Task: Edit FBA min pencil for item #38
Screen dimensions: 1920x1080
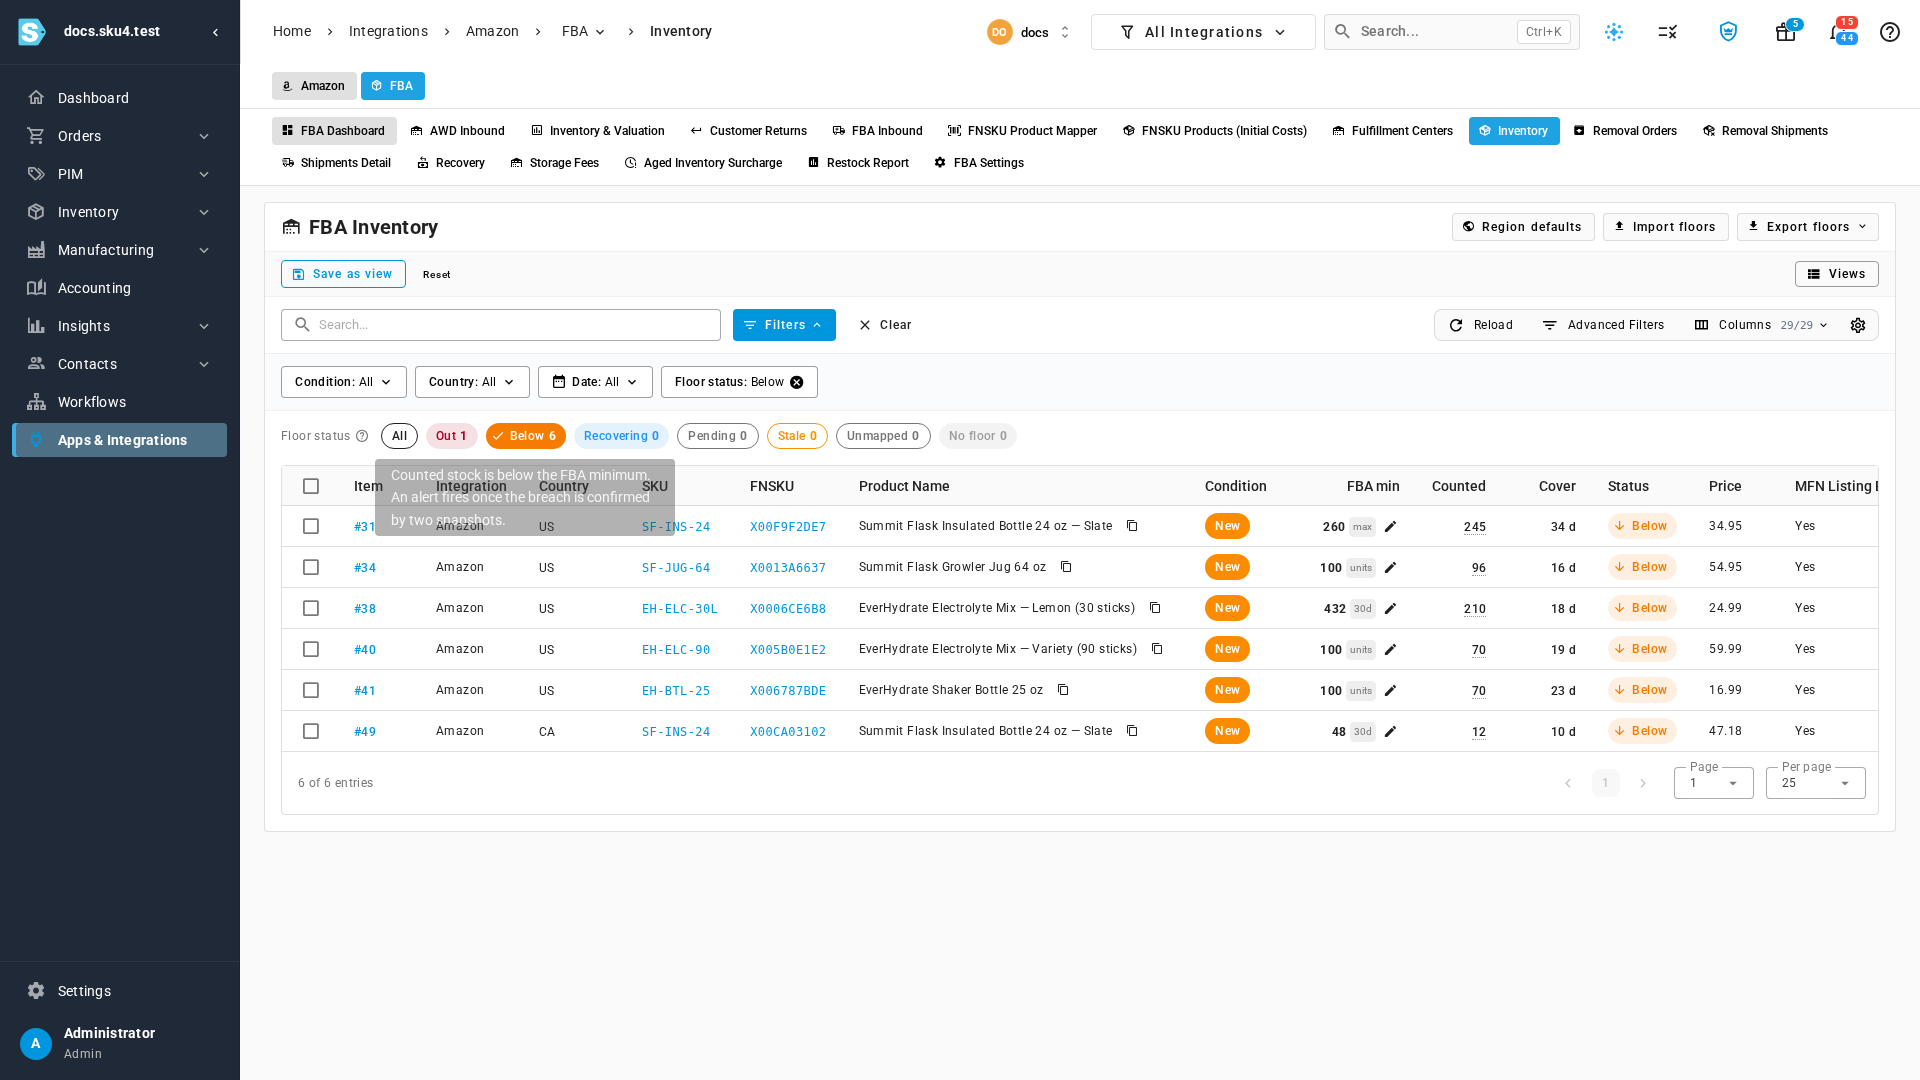Action: pyautogui.click(x=1390, y=608)
